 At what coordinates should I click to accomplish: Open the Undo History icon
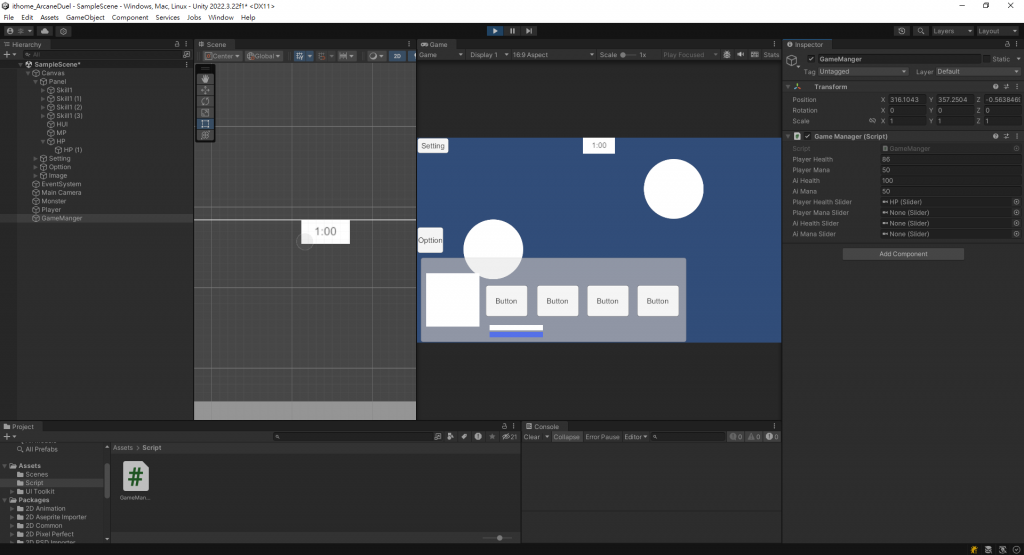[902, 31]
